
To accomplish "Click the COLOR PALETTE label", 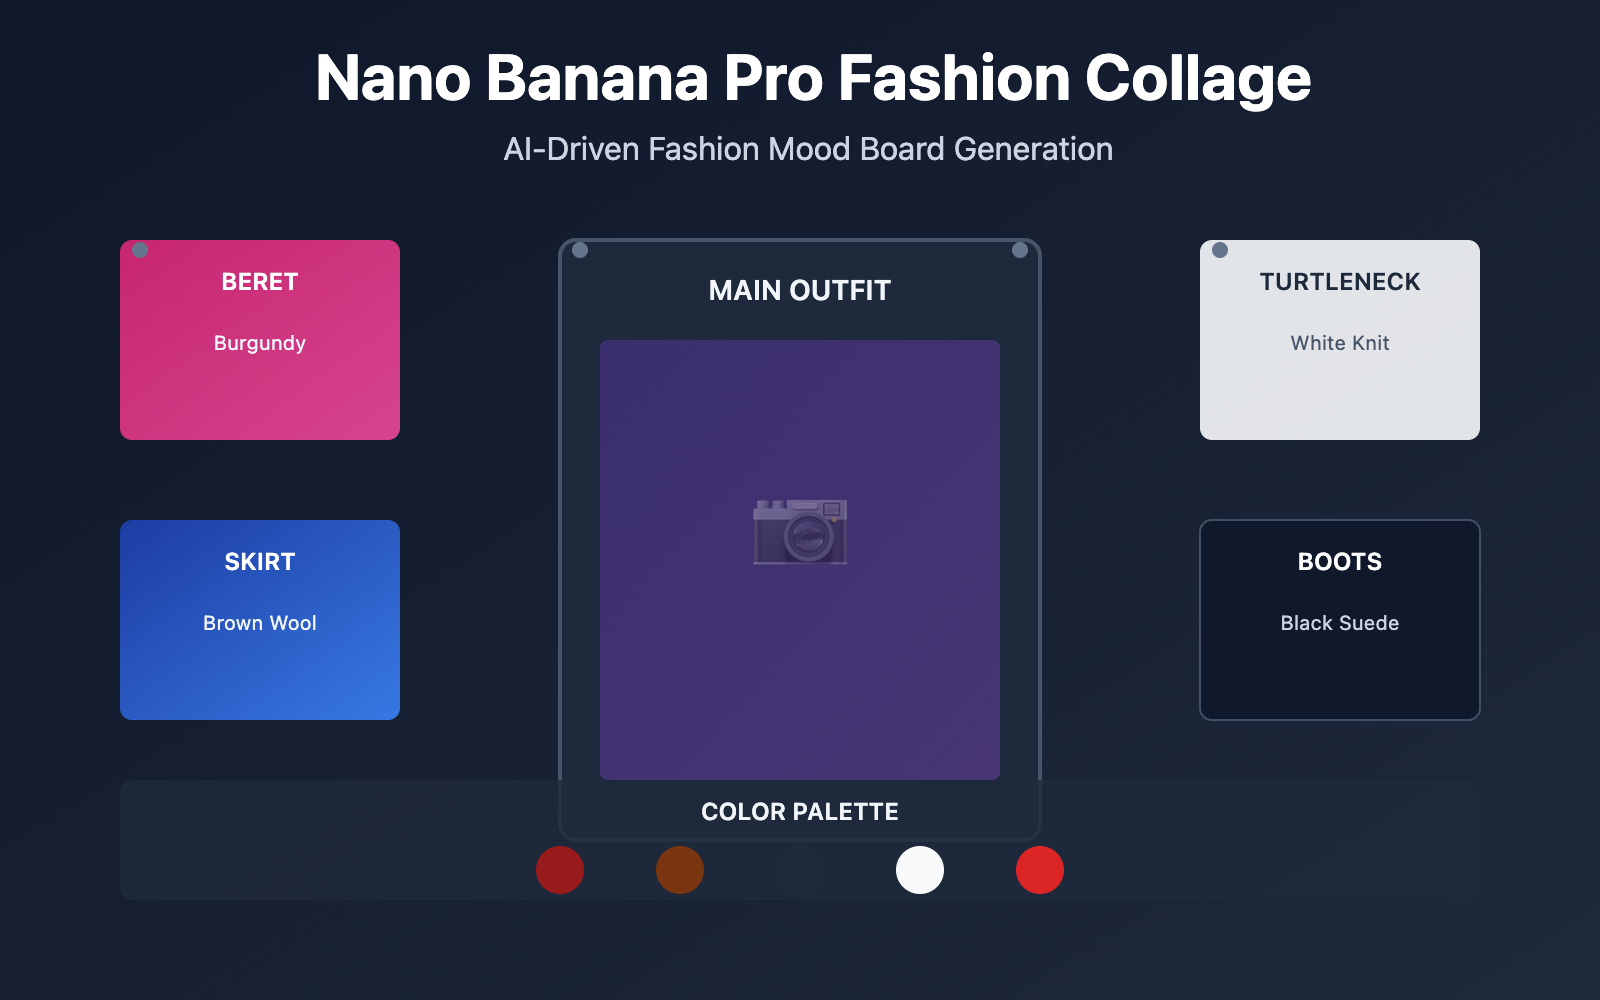I will pos(799,812).
